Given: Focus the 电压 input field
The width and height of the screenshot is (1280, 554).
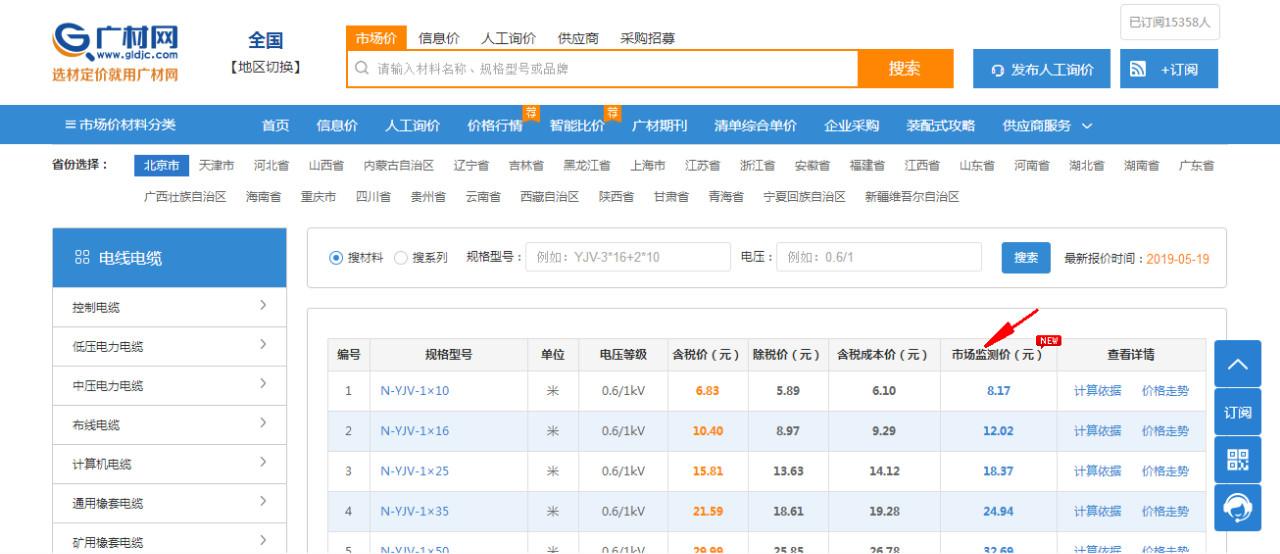Looking at the screenshot, I should pyautogui.click(x=879, y=257).
